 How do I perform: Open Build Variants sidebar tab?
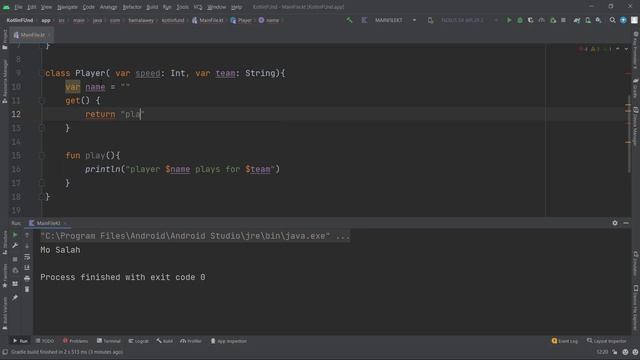[4, 313]
